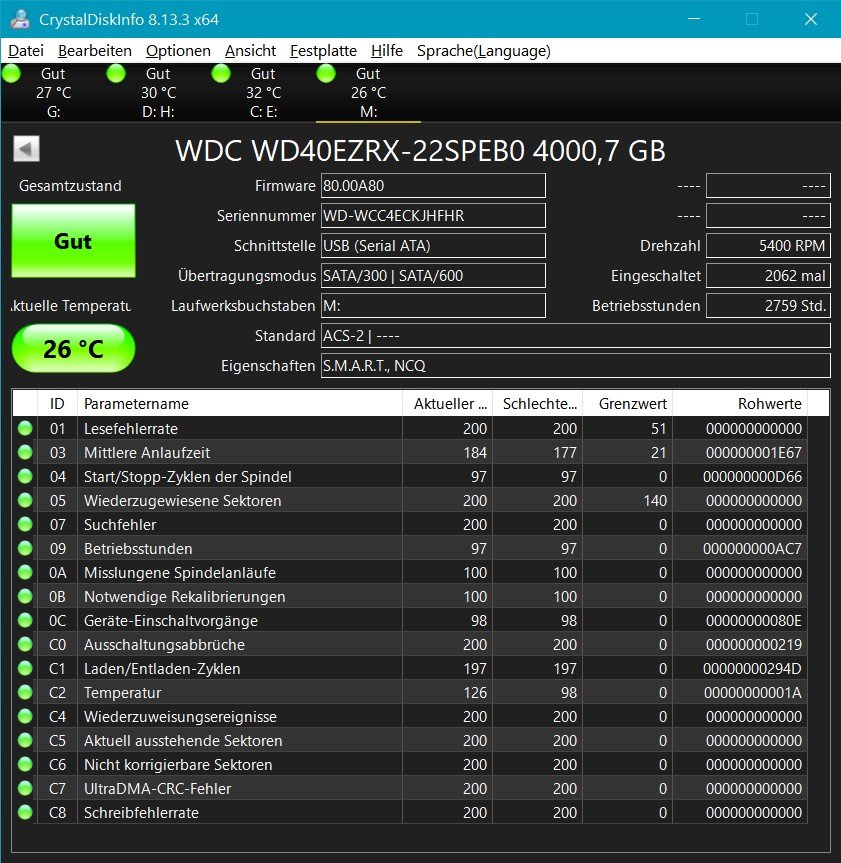Image resolution: width=841 pixels, height=863 pixels.
Task: Click status dot of Wiederzuweisungsereignisse row
Action: tap(25, 716)
